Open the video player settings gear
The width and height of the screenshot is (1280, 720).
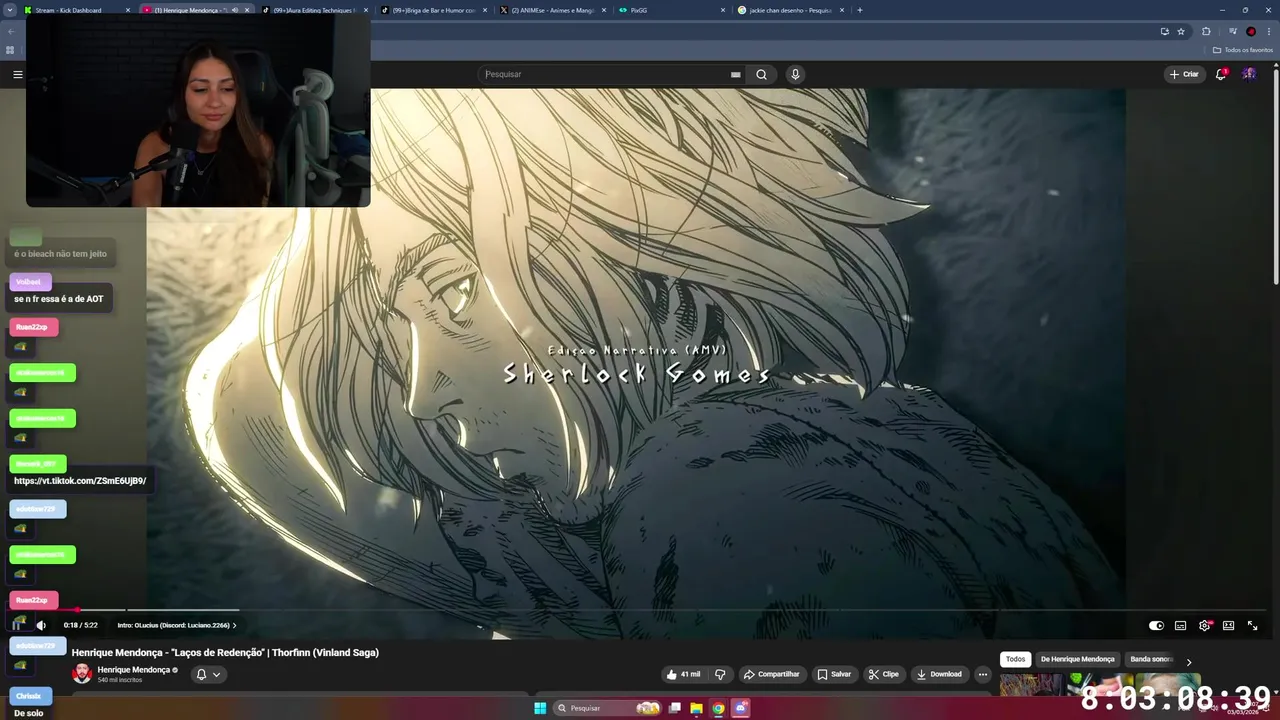1204,625
